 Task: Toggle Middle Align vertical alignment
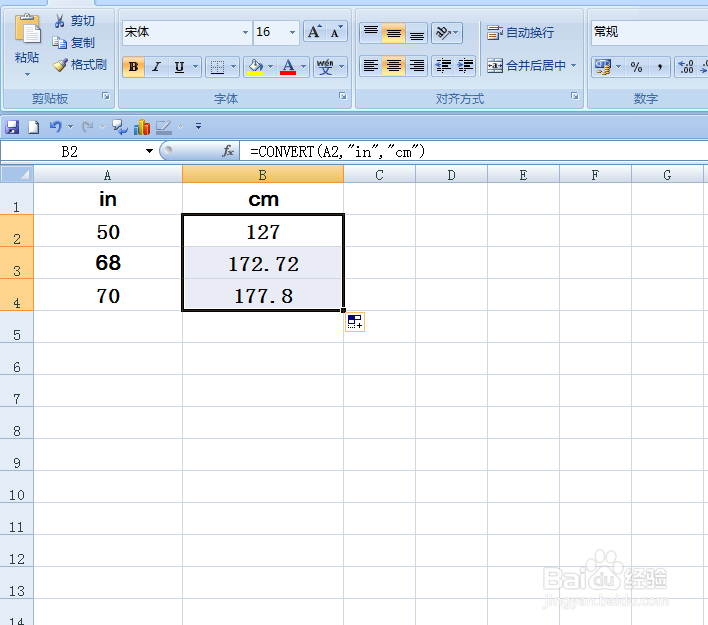click(x=393, y=33)
